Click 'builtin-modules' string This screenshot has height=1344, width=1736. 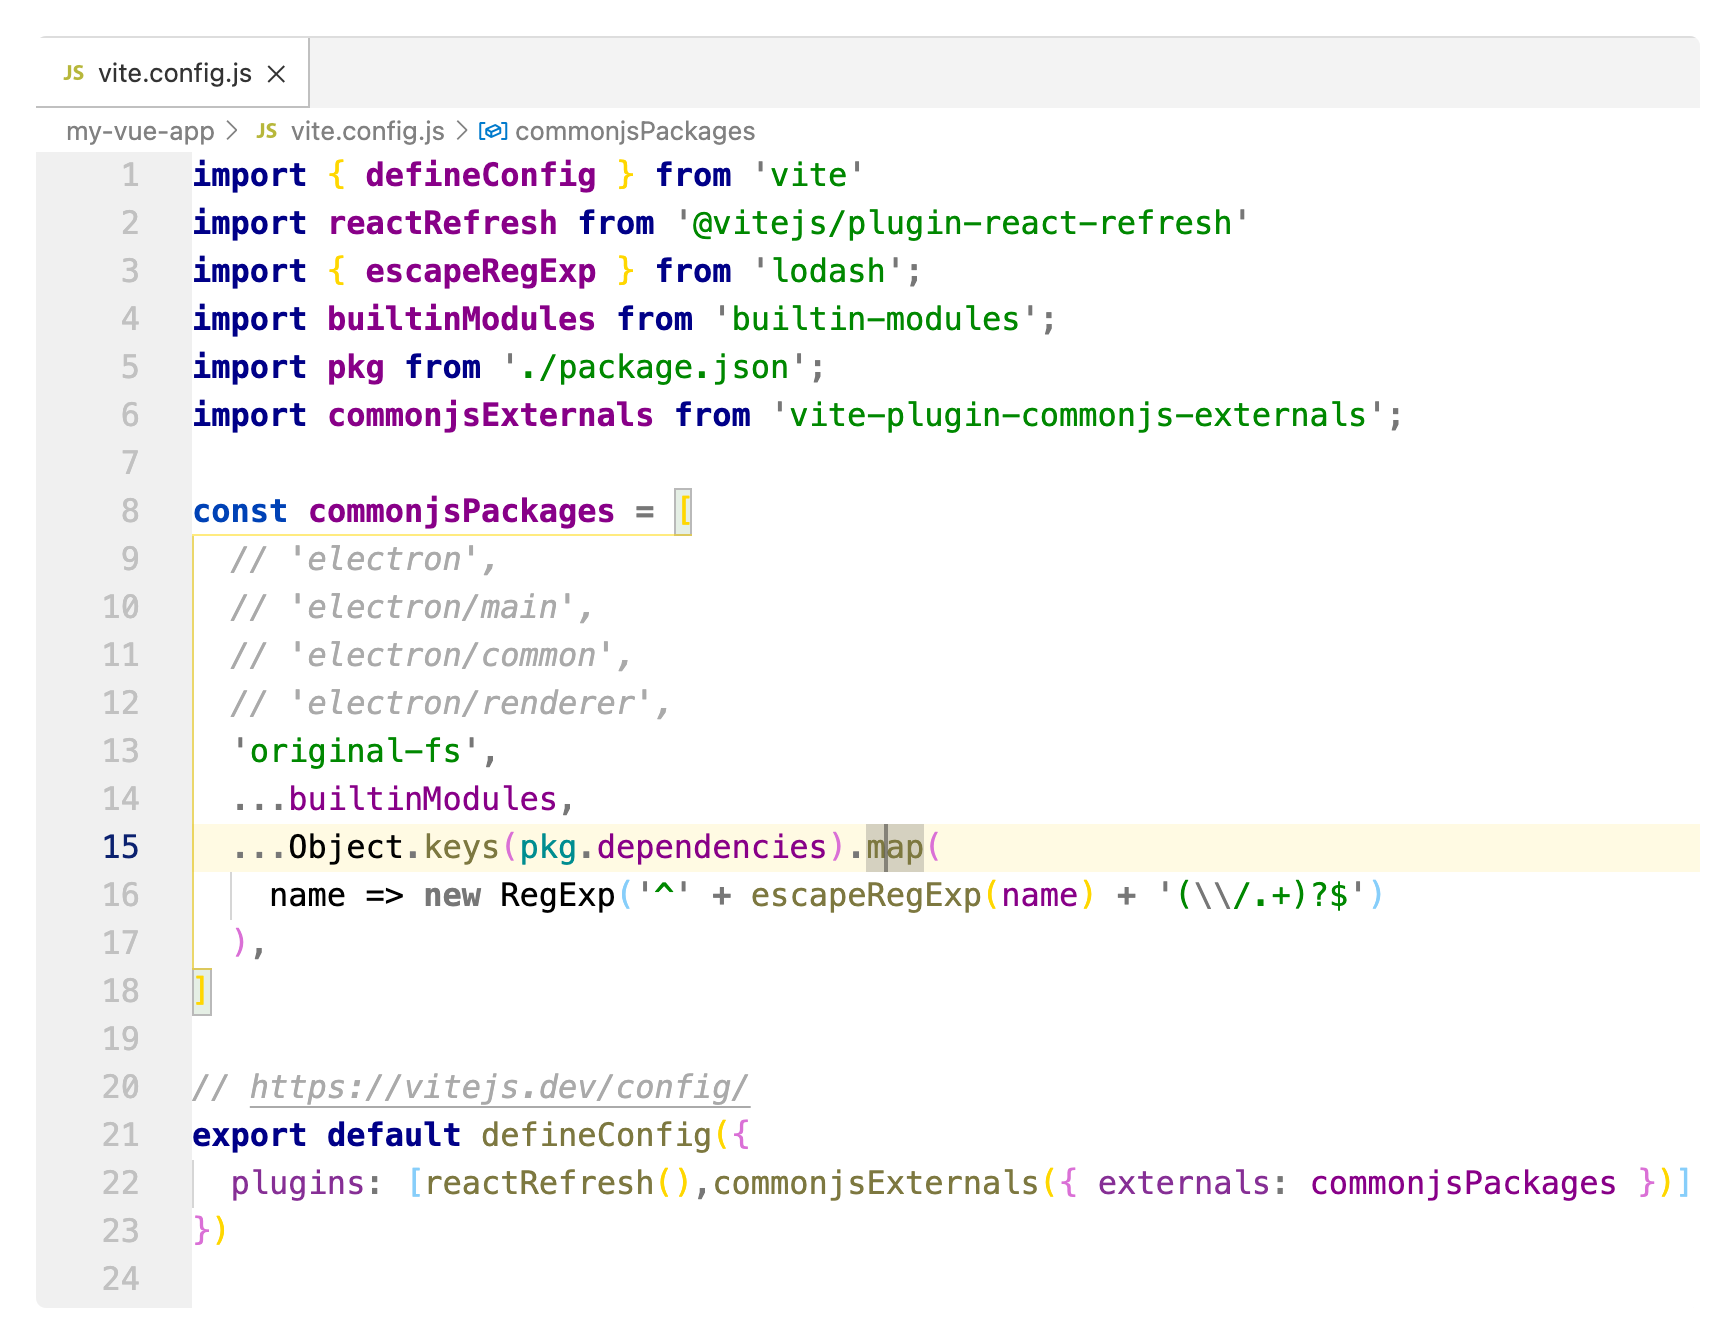point(875,319)
